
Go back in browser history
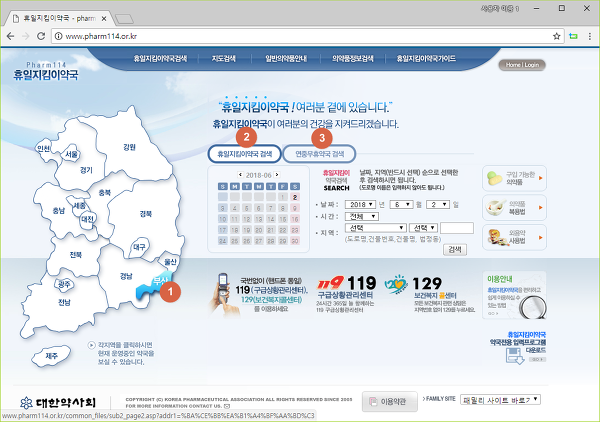10,36
